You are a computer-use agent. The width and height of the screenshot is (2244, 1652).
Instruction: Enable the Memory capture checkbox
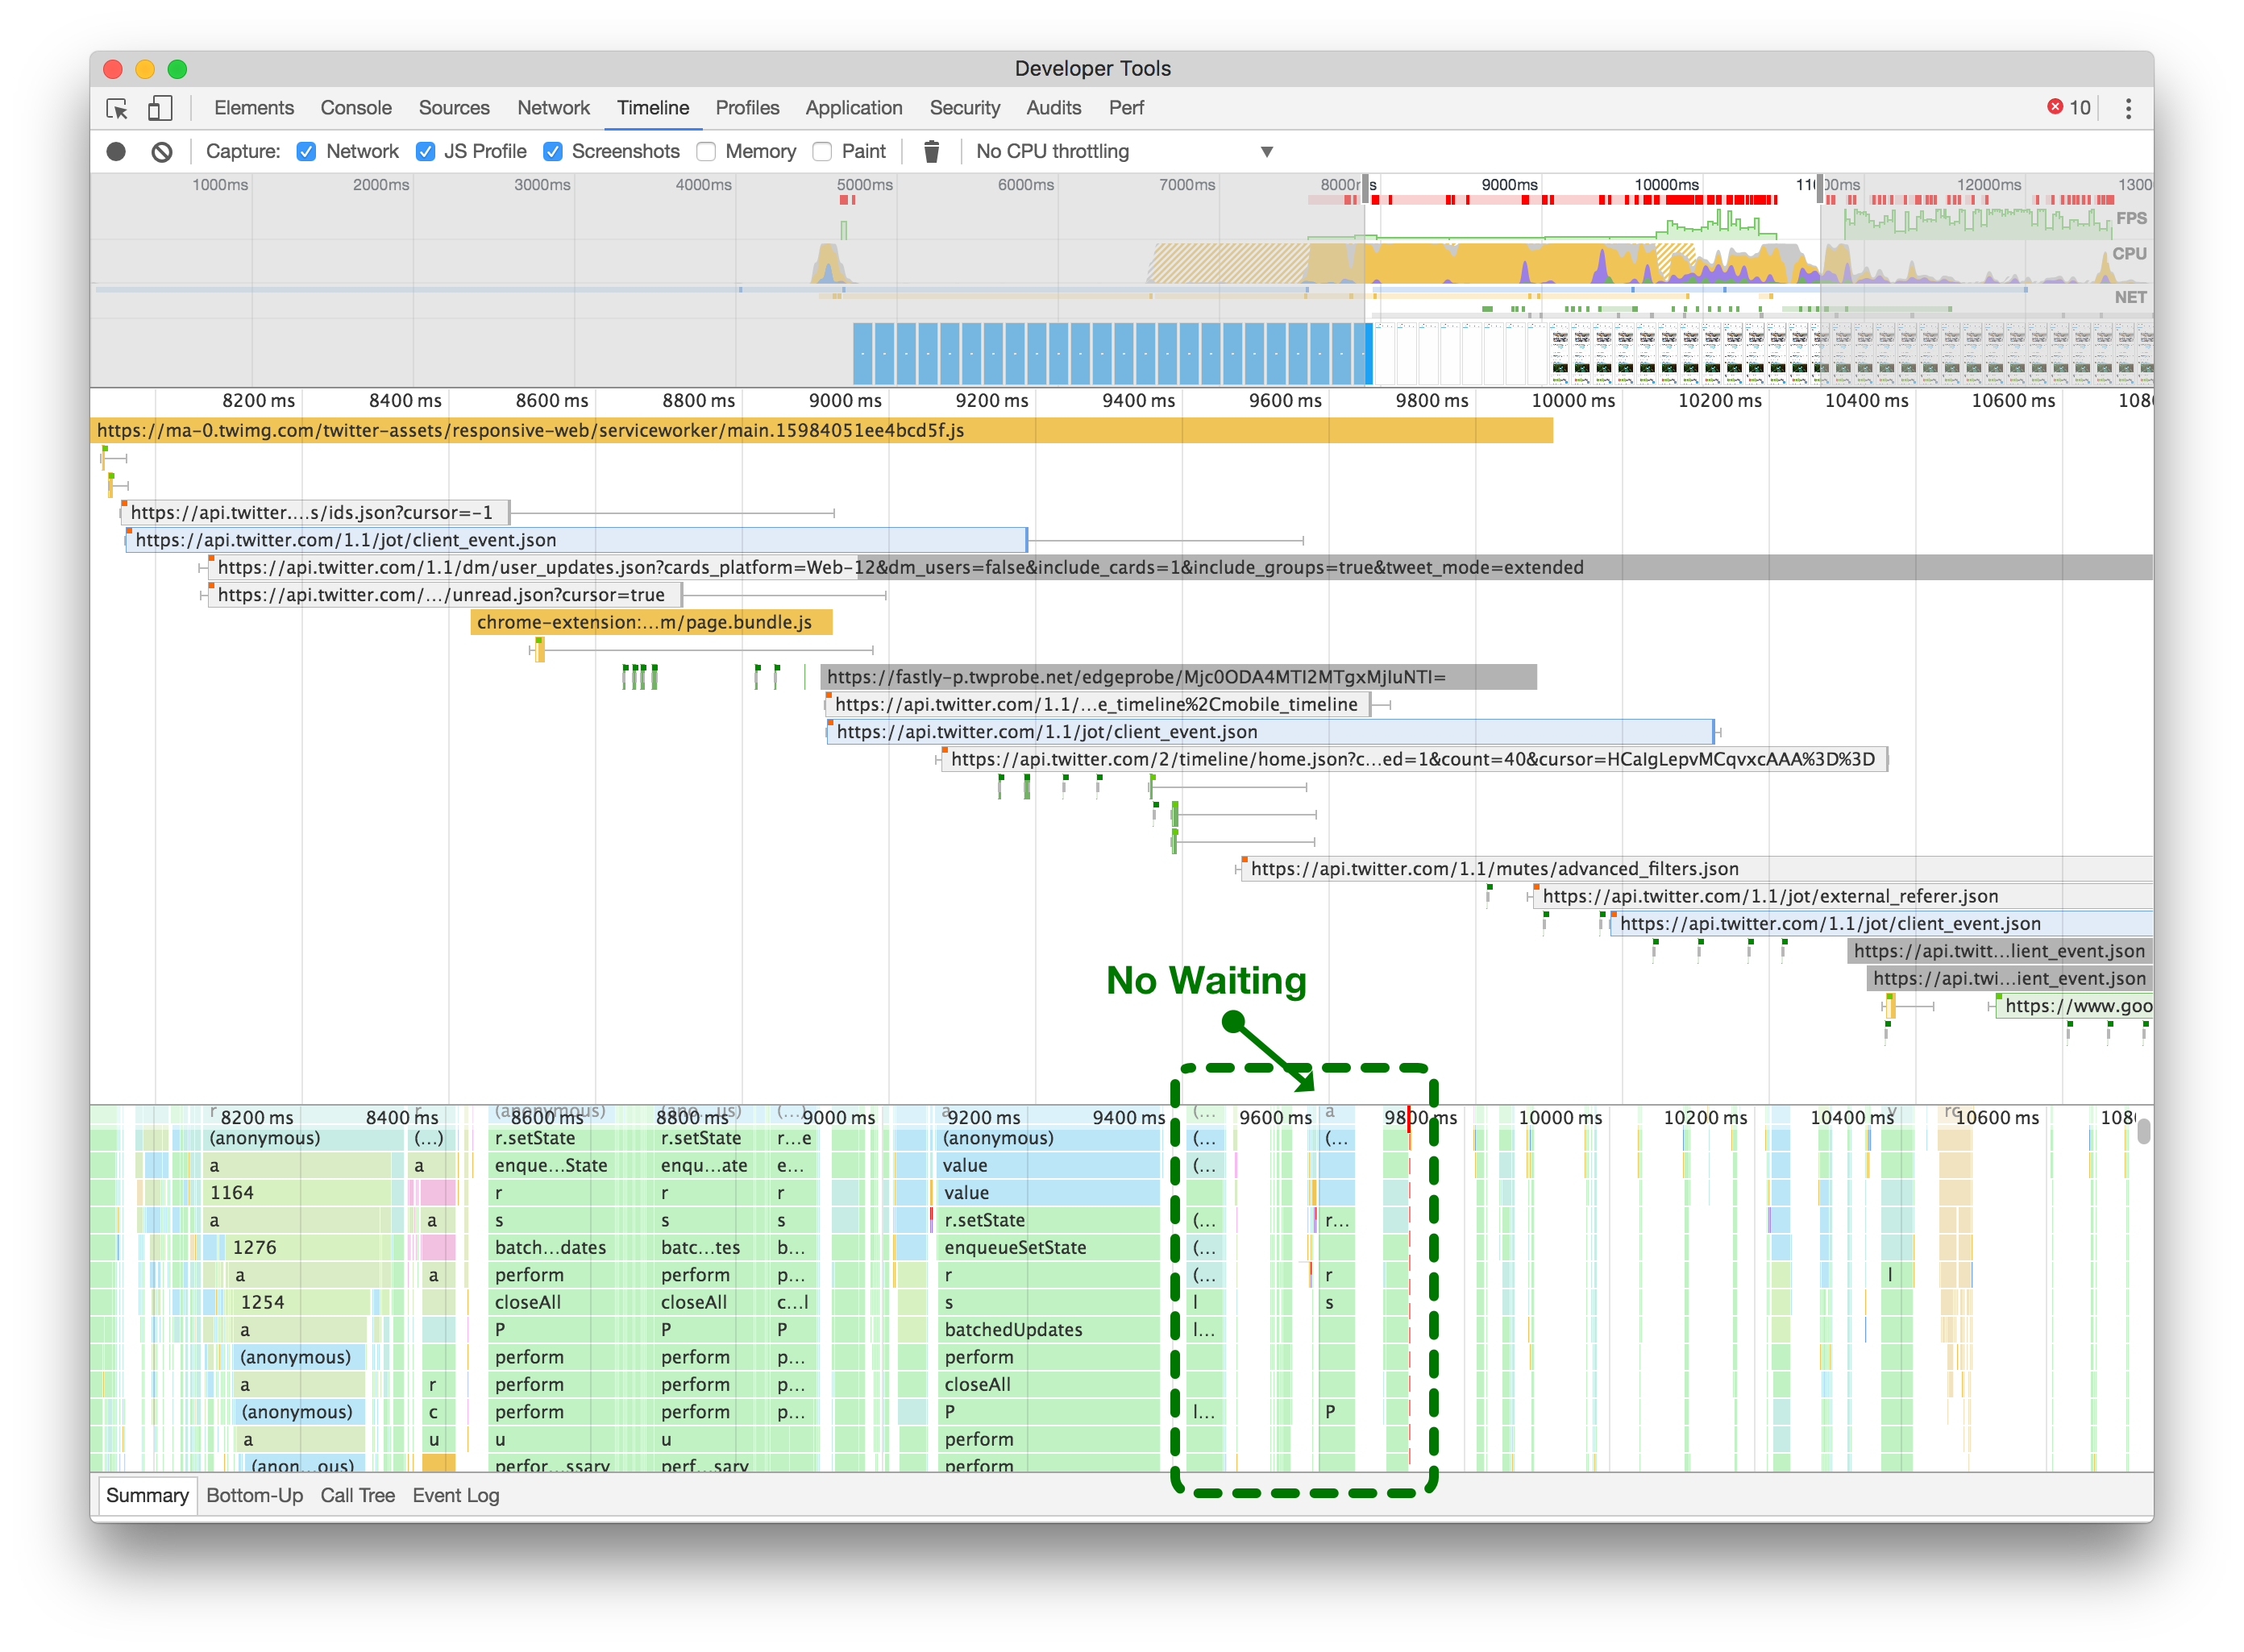click(707, 152)
